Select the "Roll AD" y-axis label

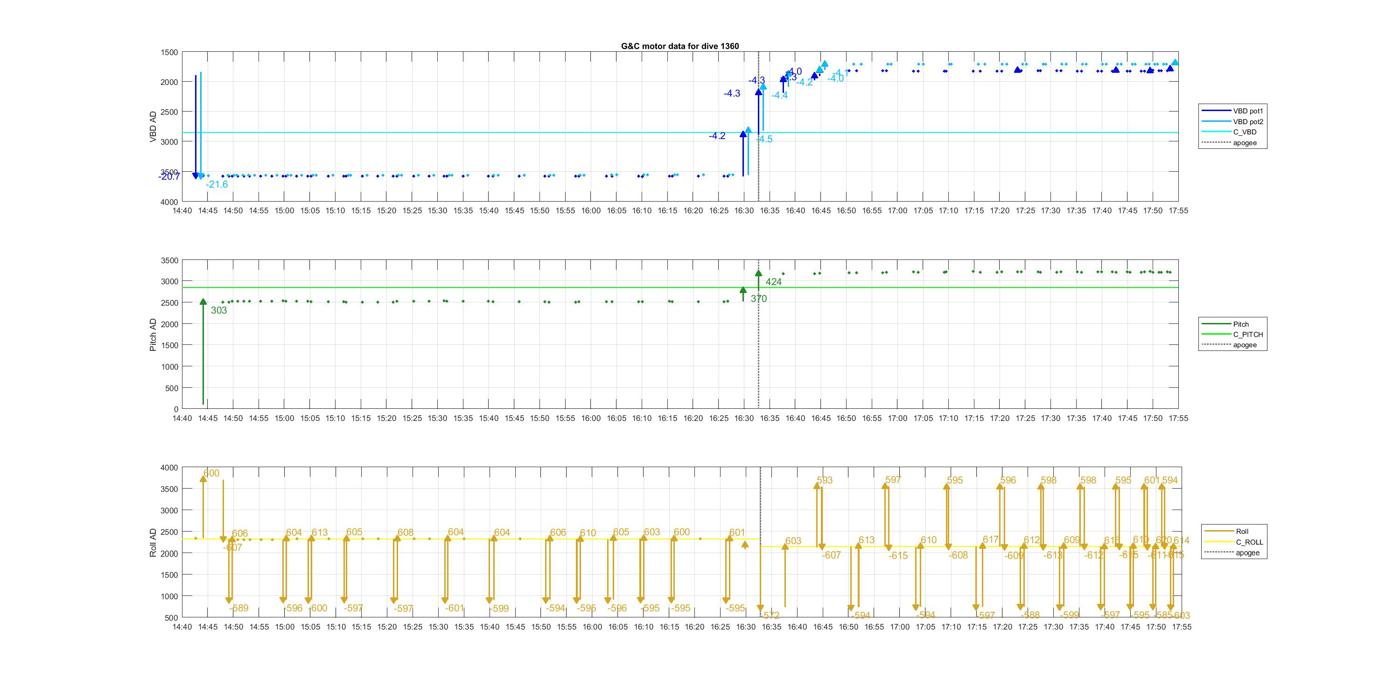[x=153, y=543]
